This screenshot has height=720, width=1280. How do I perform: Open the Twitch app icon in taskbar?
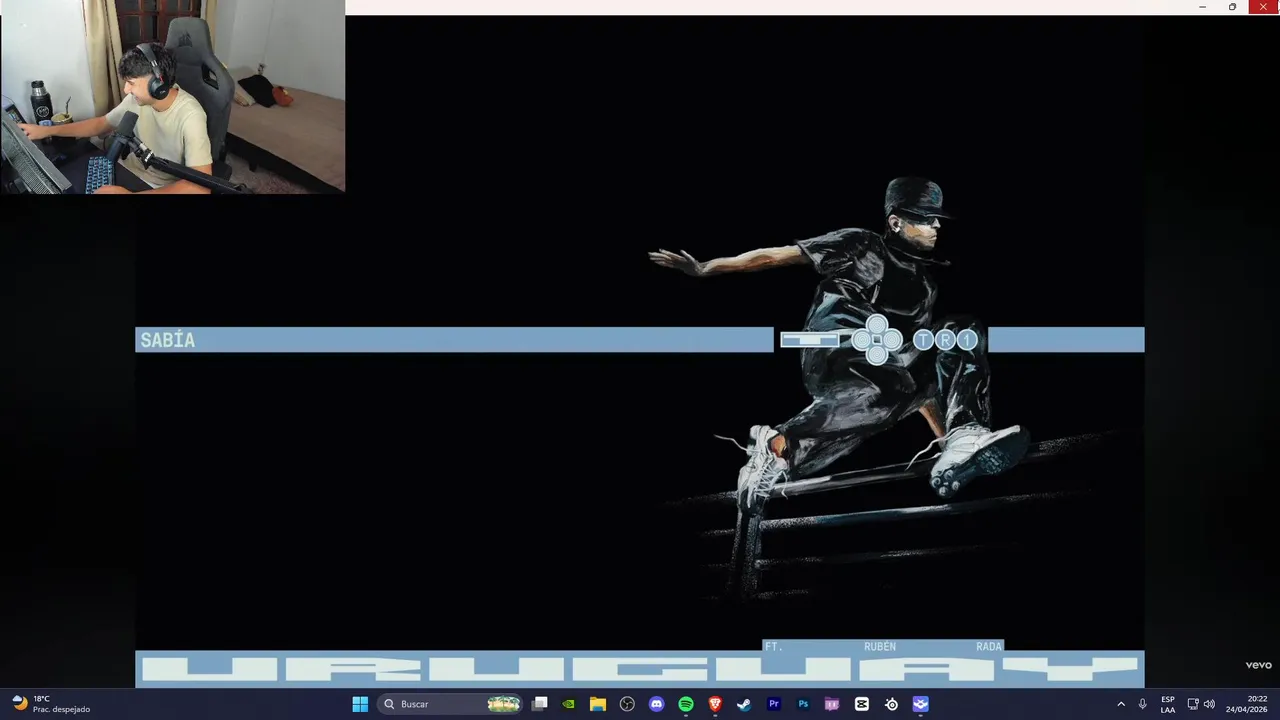point(832,704)
